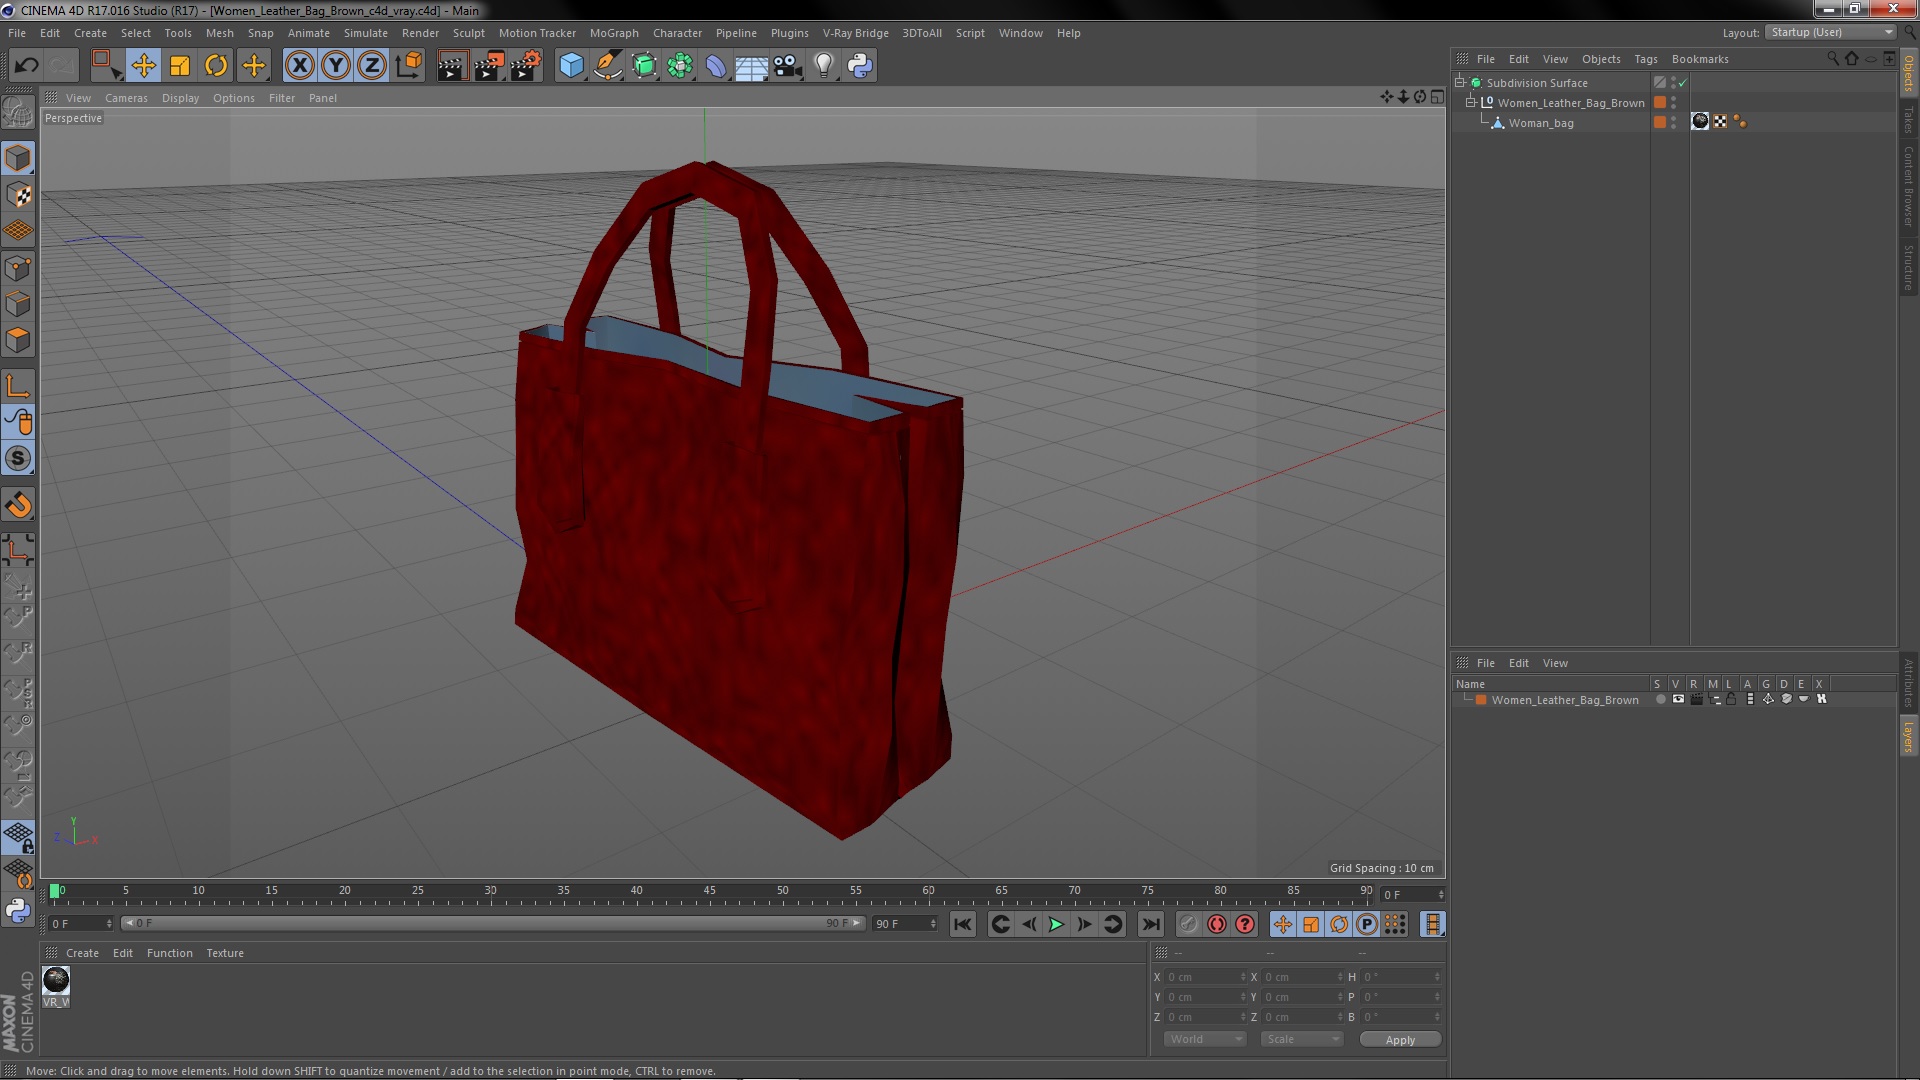Screen dimensions: 1920x1080
Task: Add a Cube primitive object icon
Action: click(x=571, y=66)
